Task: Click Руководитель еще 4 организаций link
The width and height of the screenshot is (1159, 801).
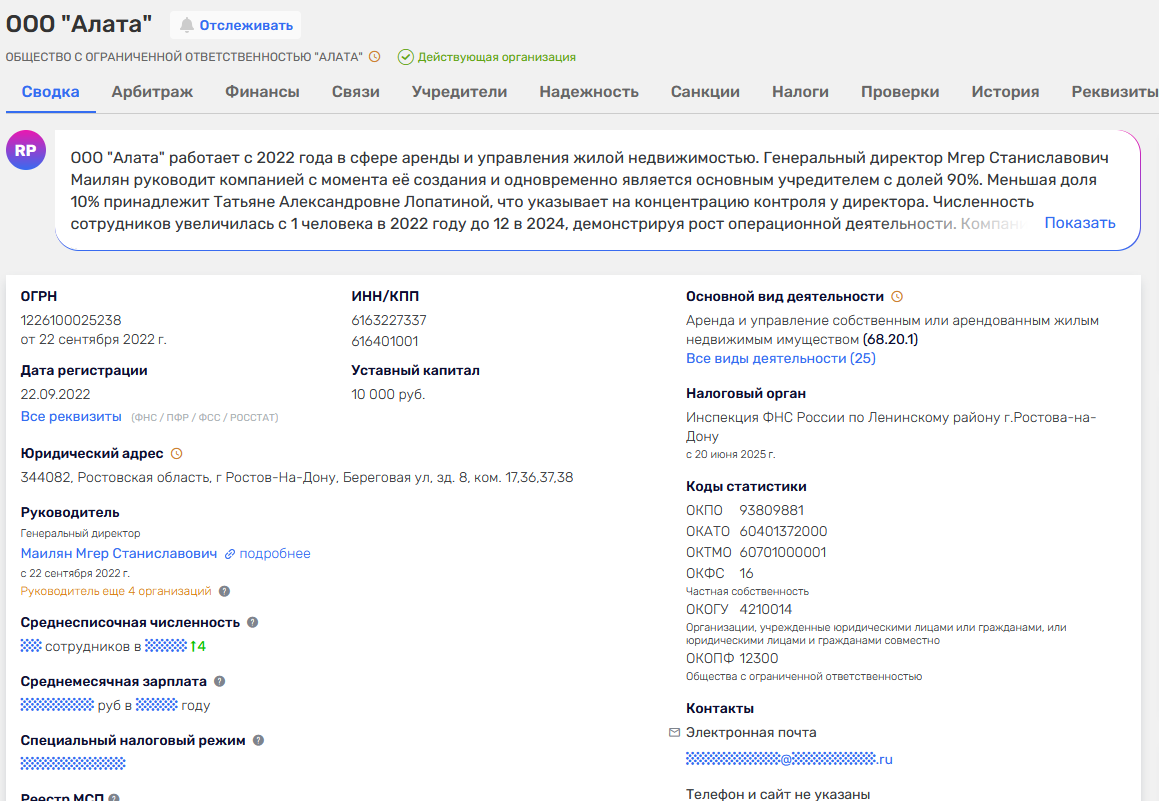Action: tap(116, 591)
